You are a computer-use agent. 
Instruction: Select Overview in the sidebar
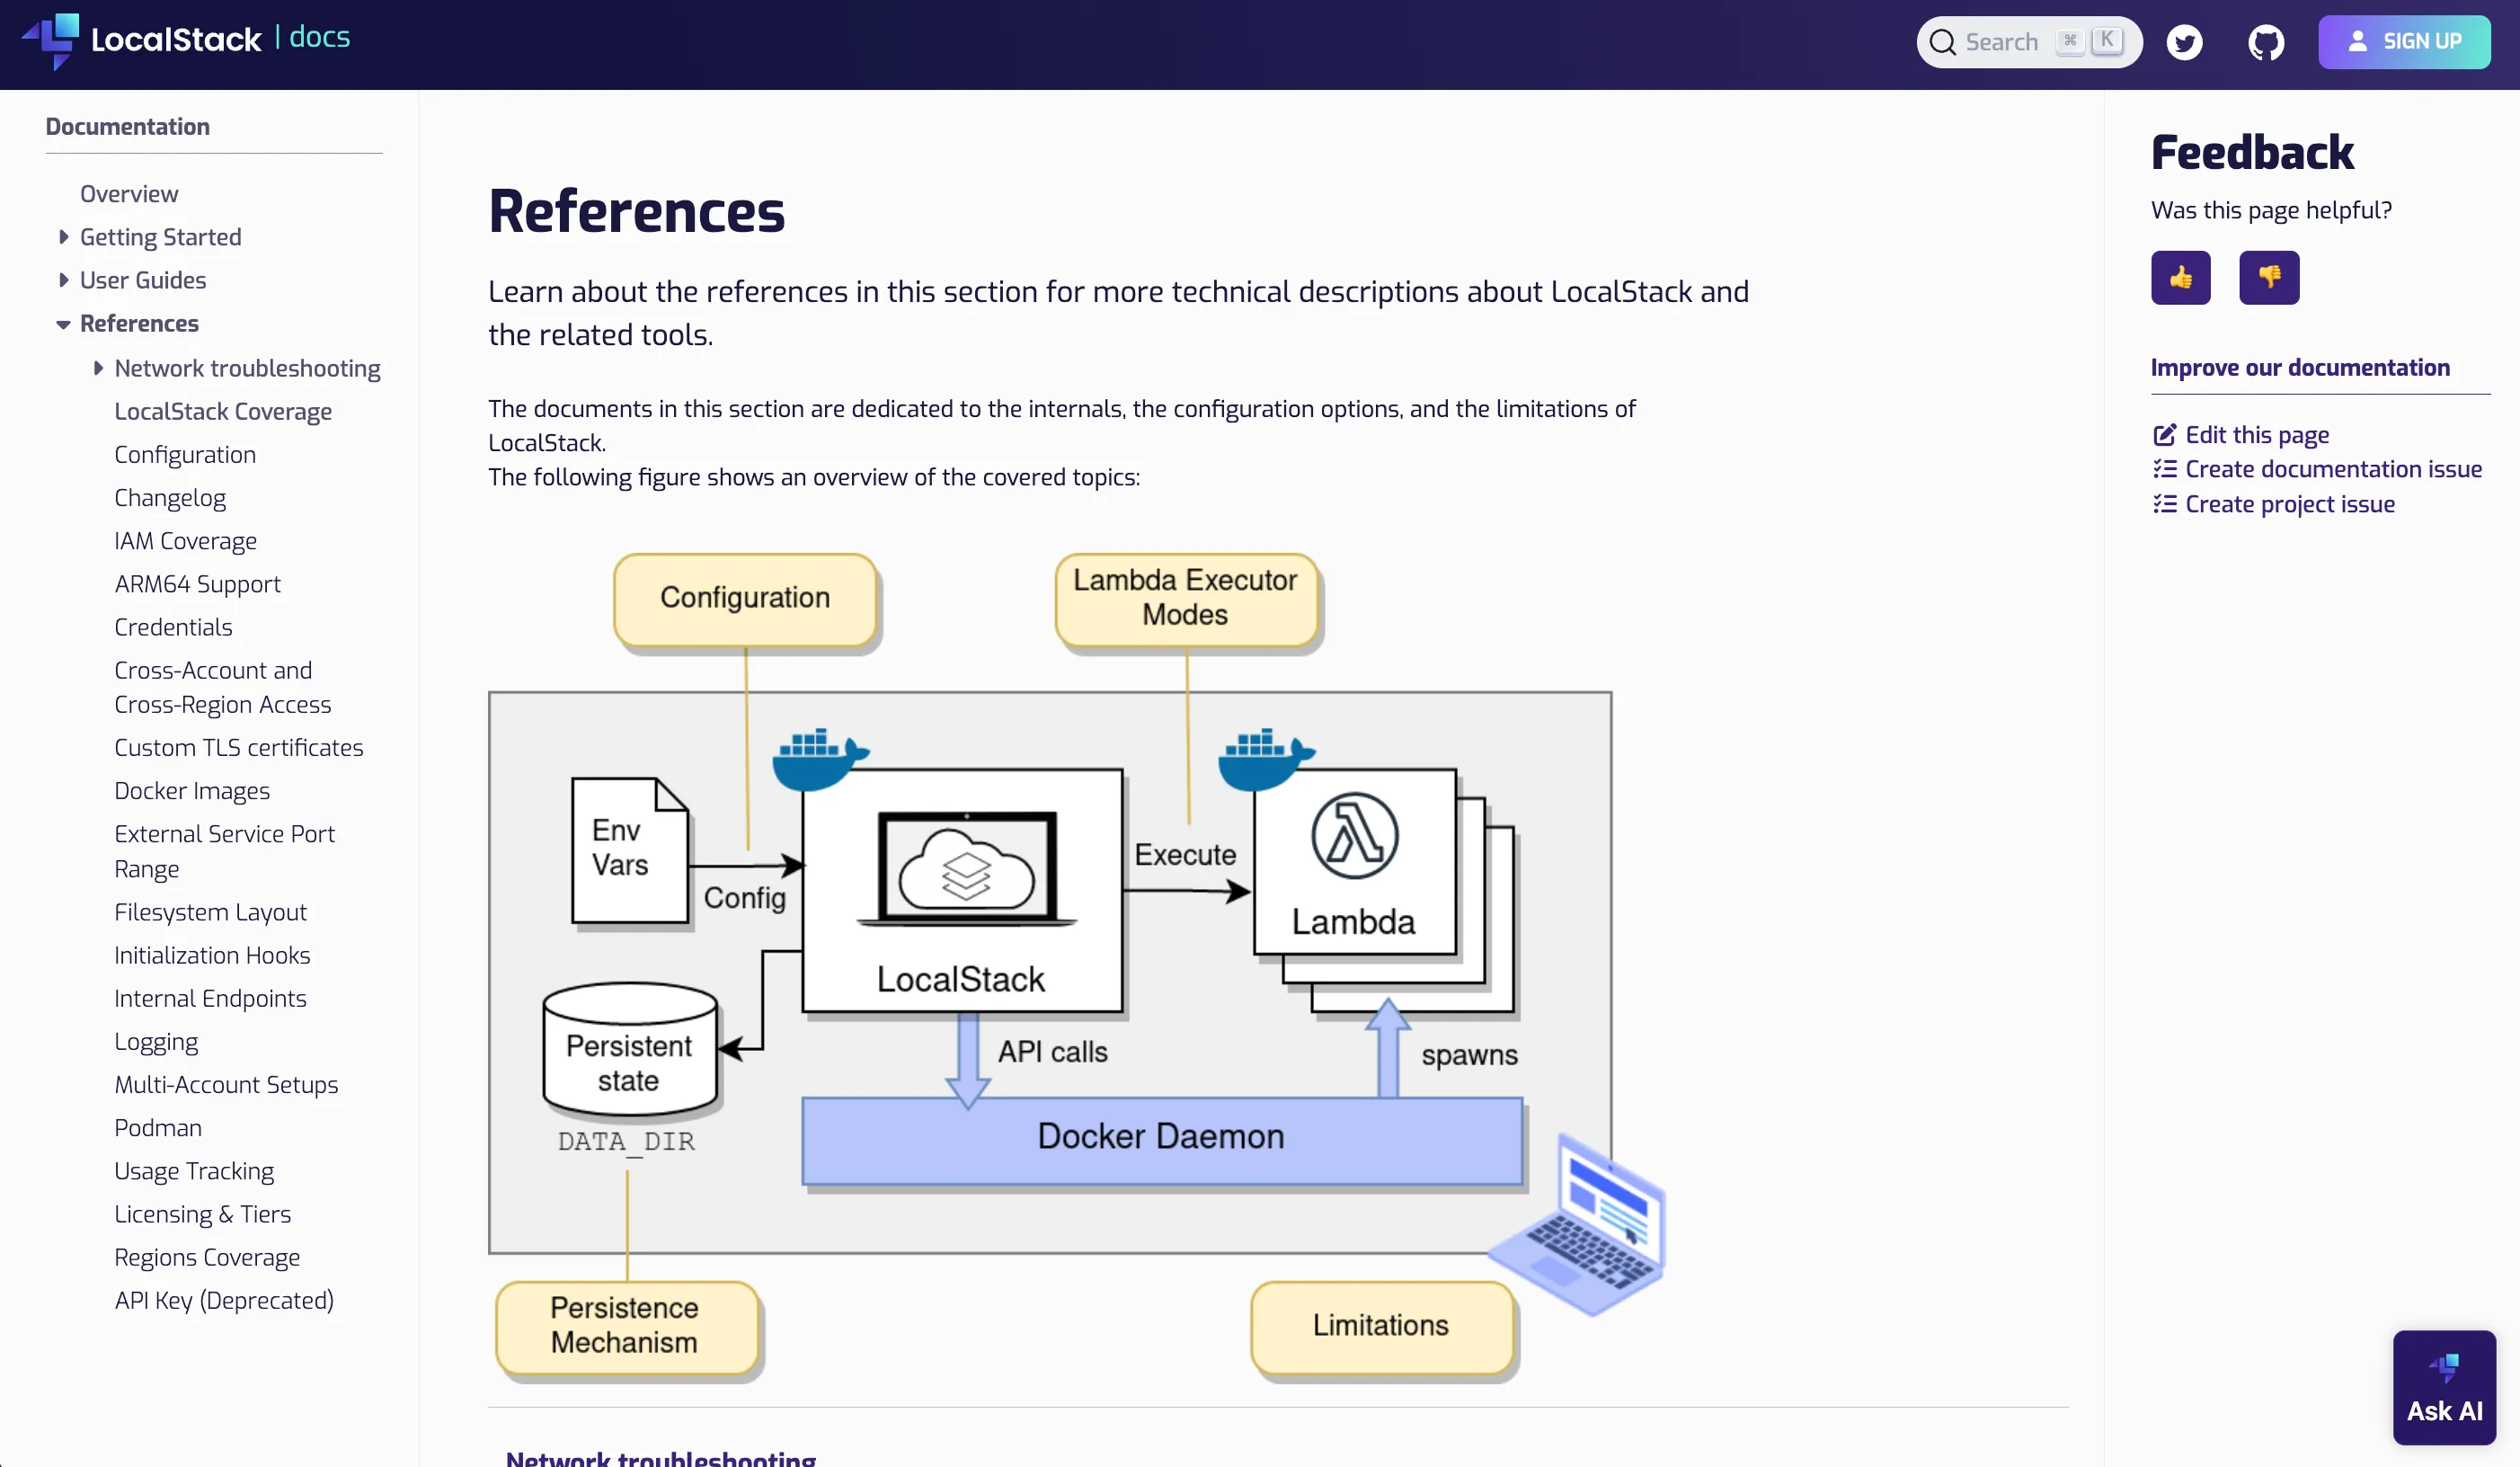(x=128, y=193)
